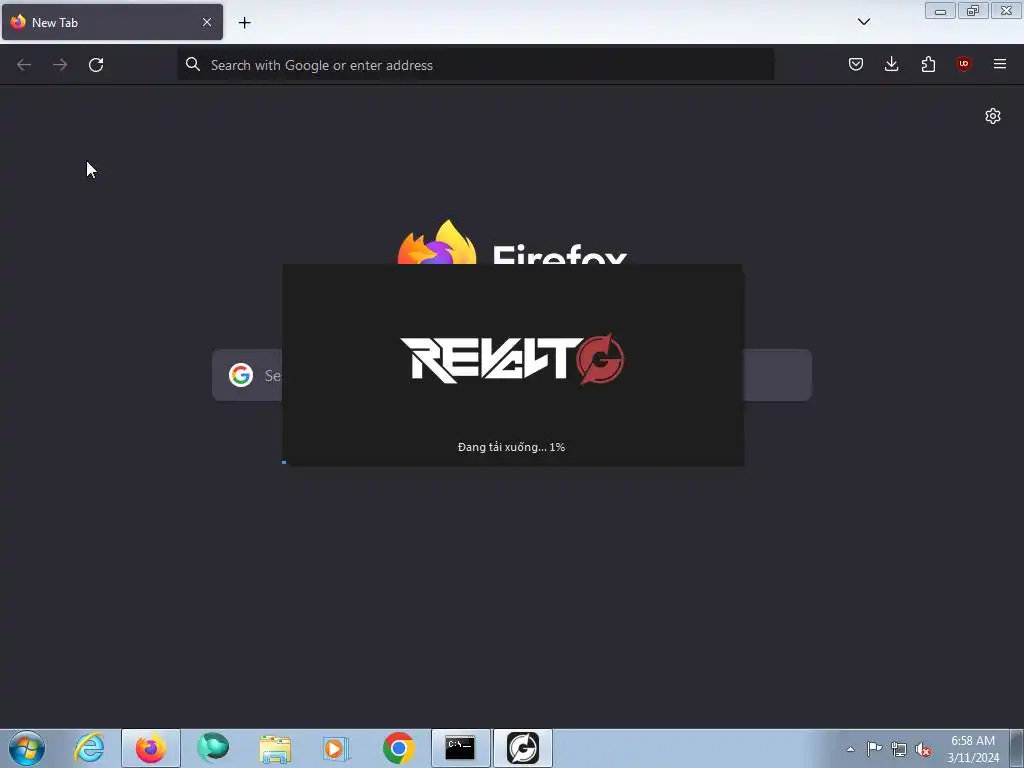
Task: Click the 'Đang tải xuống... 1%' status text
Action: pyautogui.click(x=511, y=447)
